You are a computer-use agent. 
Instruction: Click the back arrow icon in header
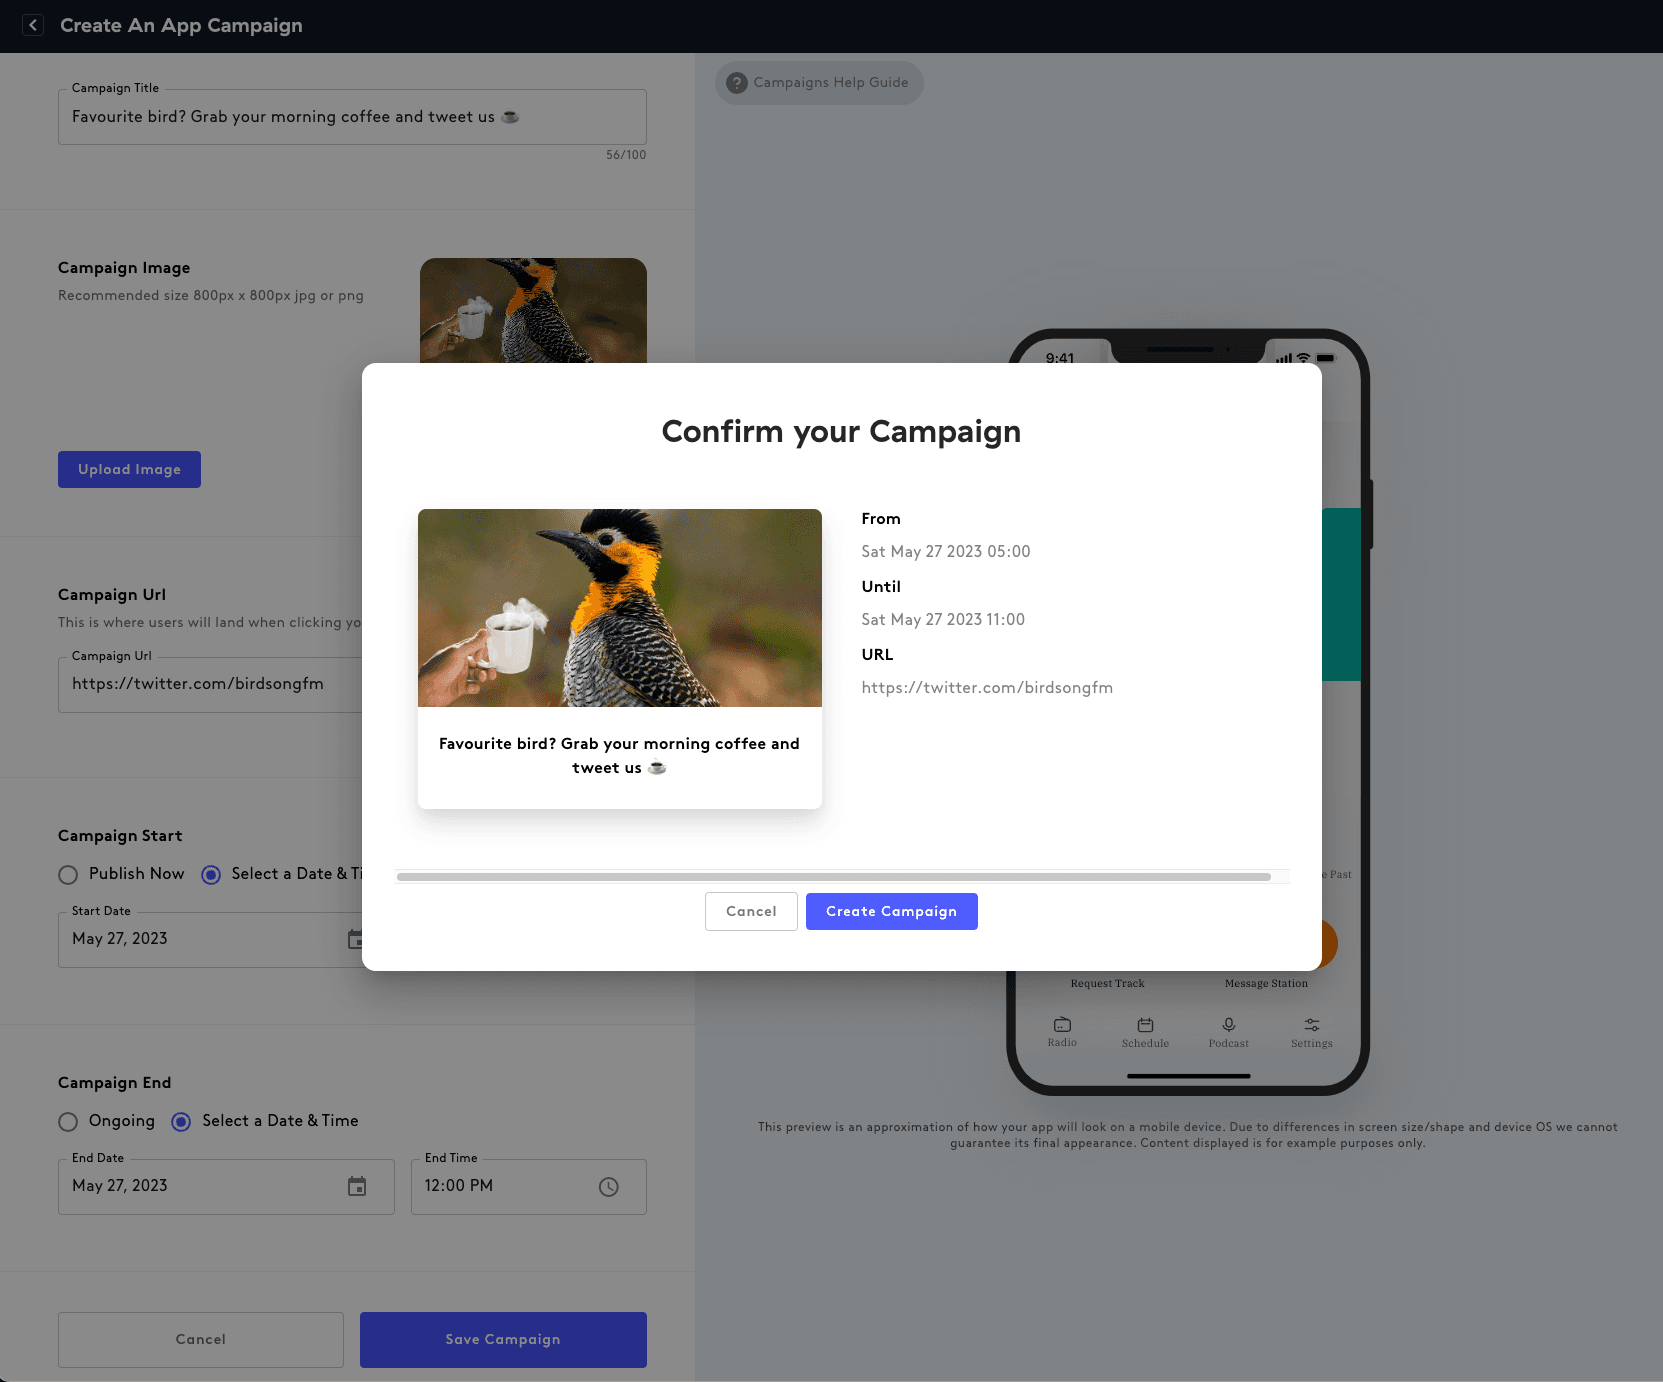pyautogui.click(x=33, y=25)
